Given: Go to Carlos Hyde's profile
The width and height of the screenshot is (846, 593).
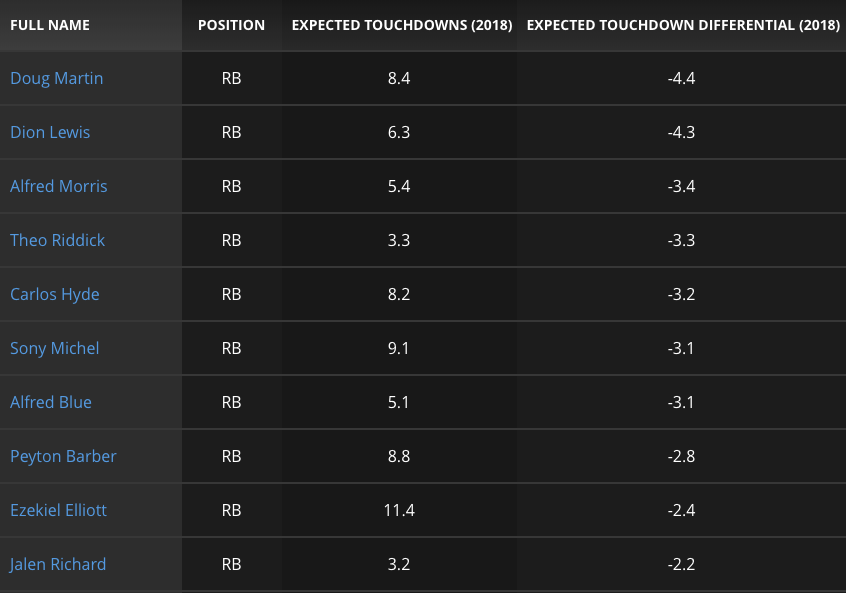Looking at the screenshot, I should coord(54,294).
